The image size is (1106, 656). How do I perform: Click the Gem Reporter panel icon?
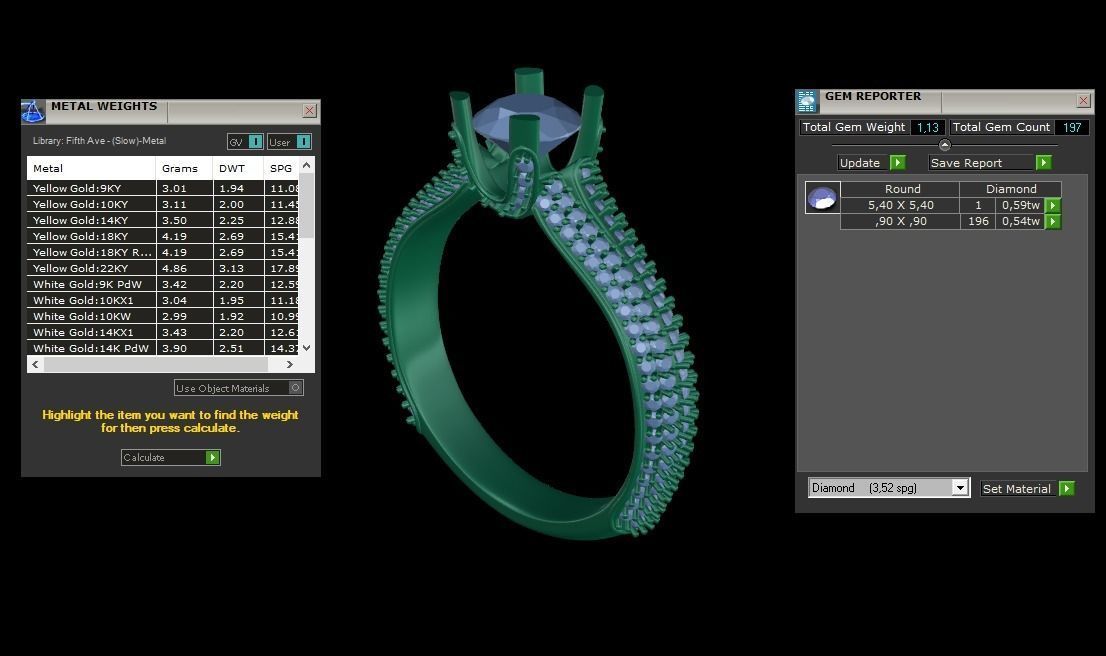(x=807, y=102)
